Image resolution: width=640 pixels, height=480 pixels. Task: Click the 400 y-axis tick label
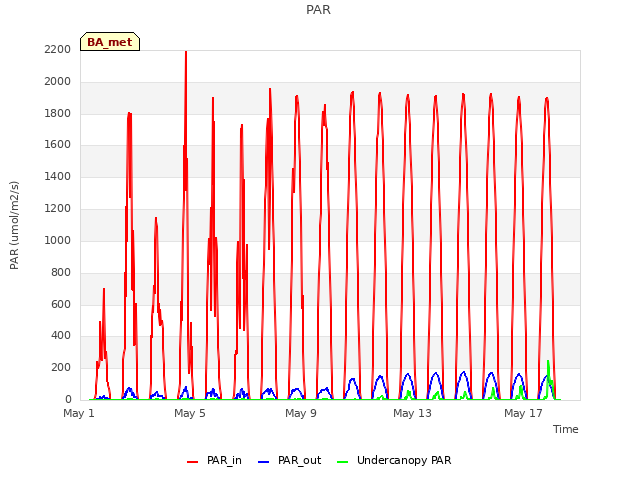coord(61,336)
